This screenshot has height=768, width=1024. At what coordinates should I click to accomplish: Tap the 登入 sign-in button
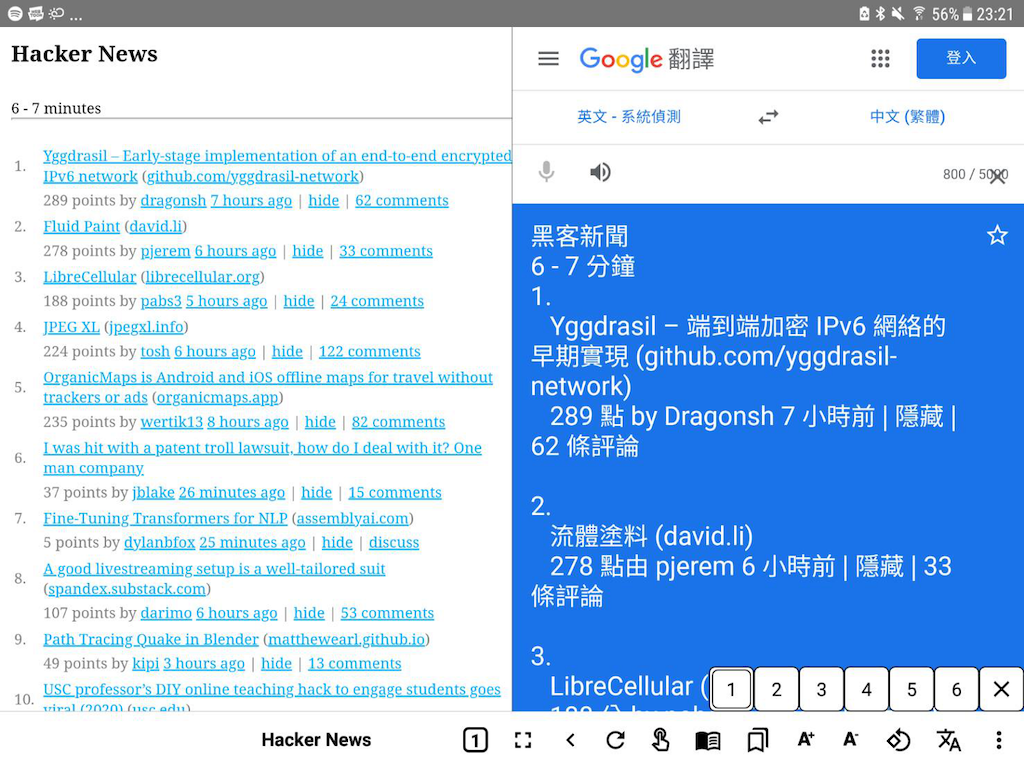pyautogui.click(x=961, y=58)
